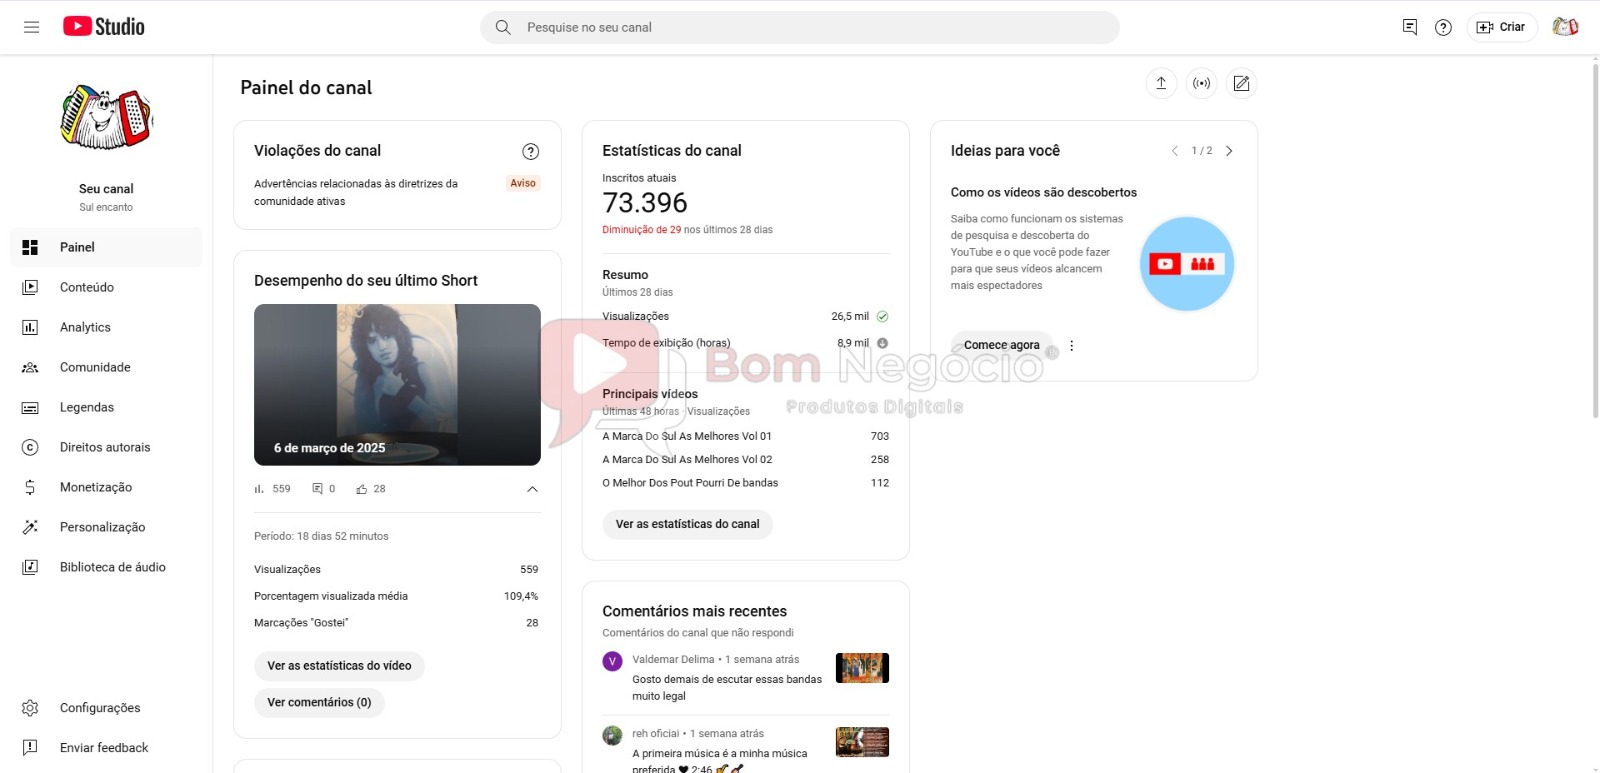Open Legendas in the sidebar
1600x773 pixels.
click(106, 407)
